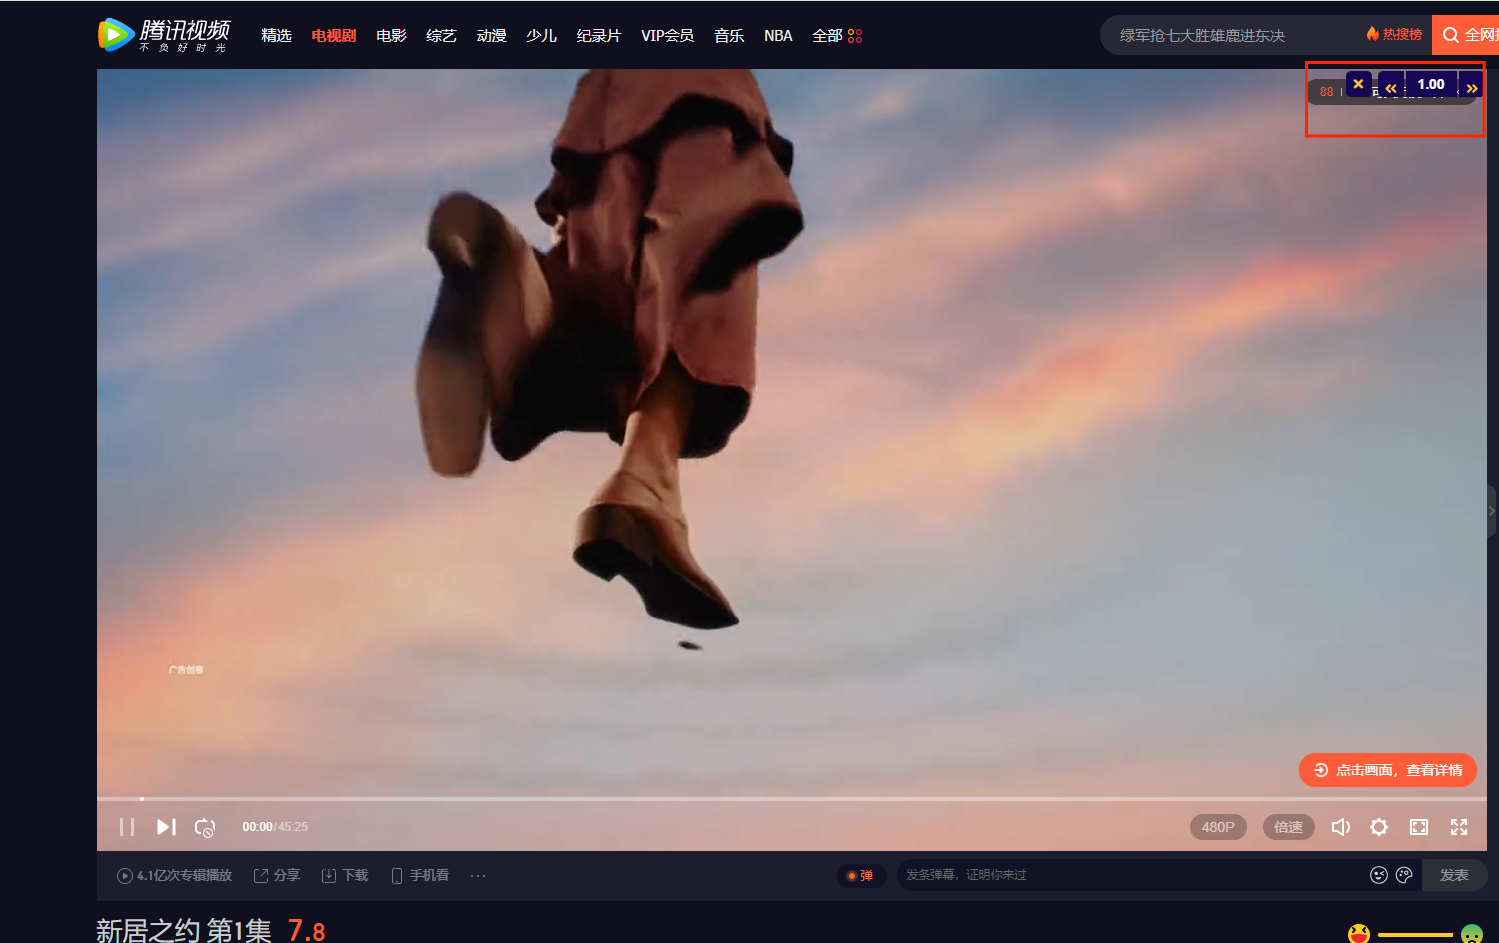Pause the video playback
1499x943 pixels.
point(127,827)
